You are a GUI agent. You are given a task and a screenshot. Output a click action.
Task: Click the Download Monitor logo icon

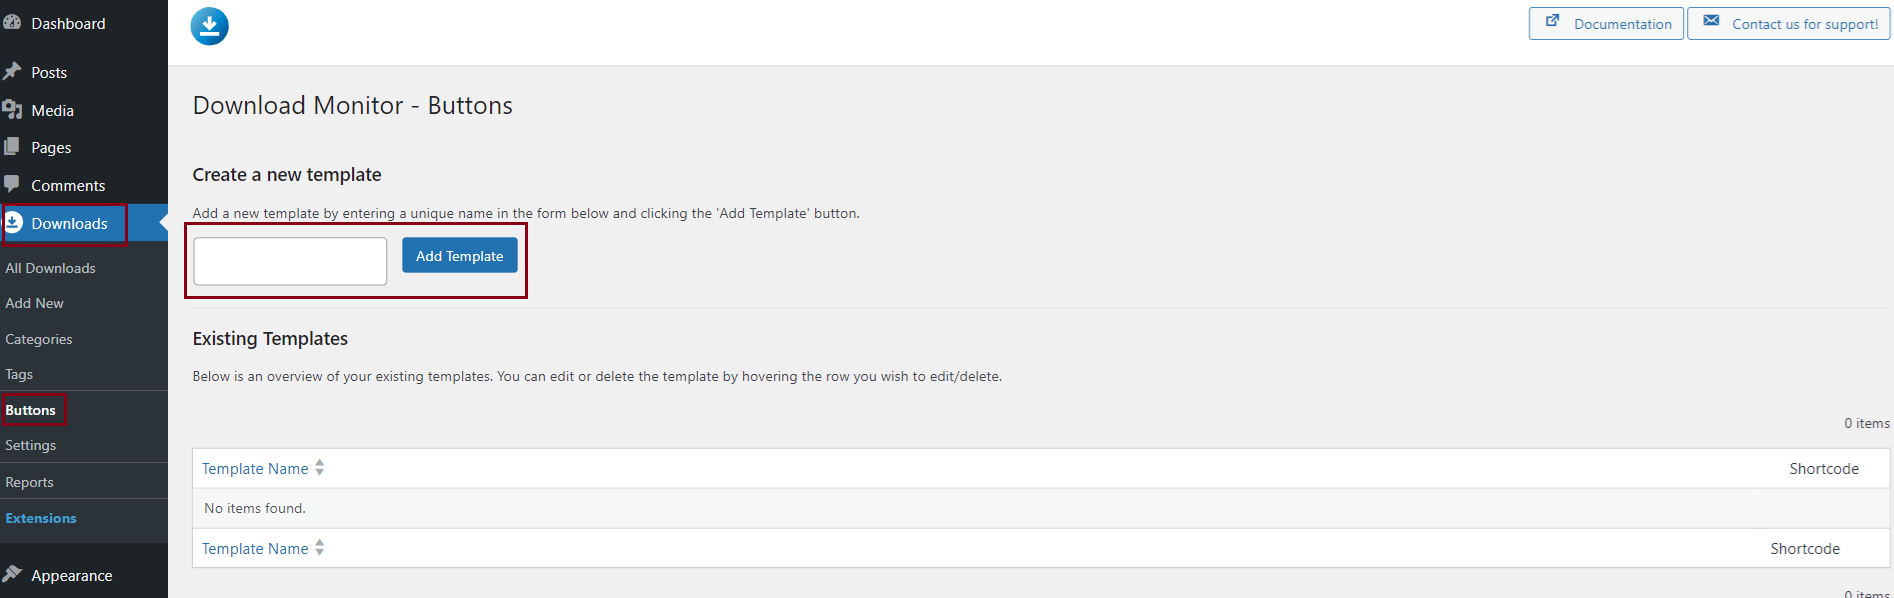(x=210, y=26)
